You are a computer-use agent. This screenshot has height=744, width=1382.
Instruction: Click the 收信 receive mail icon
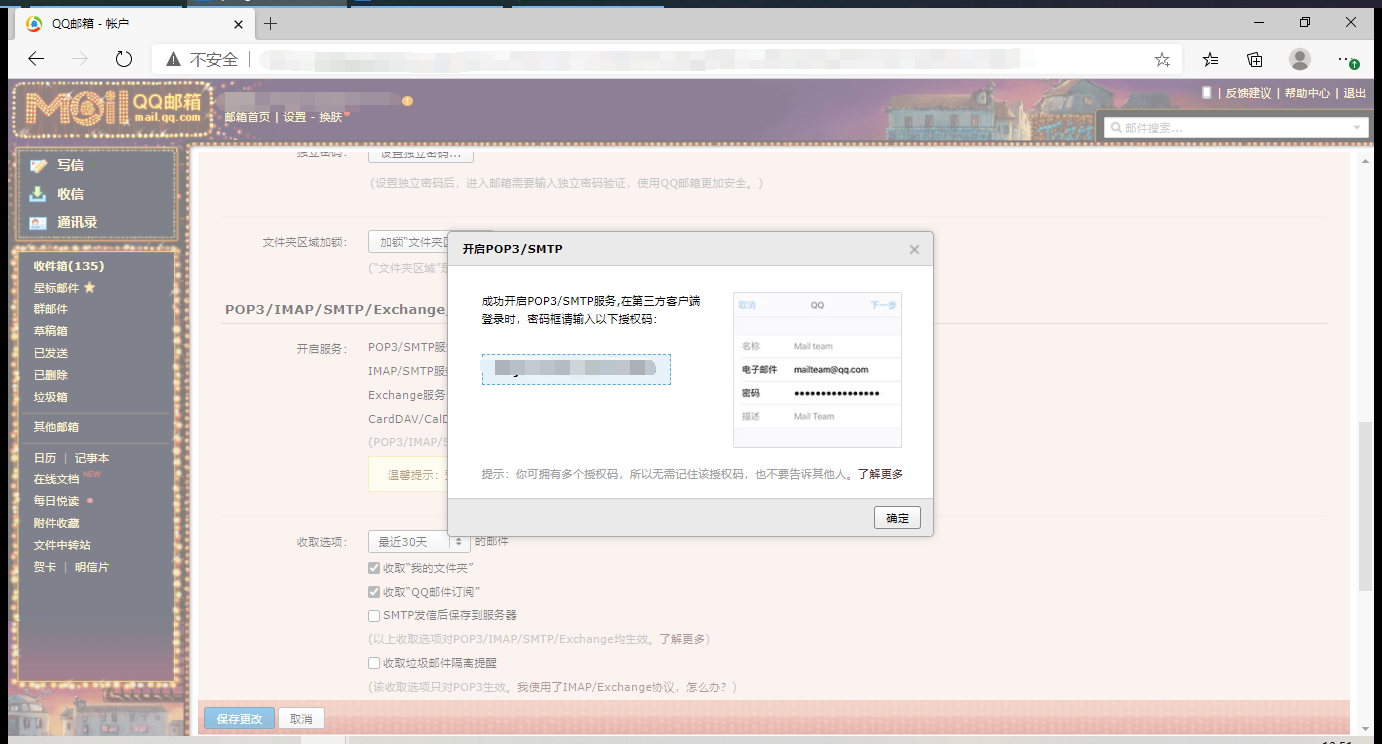click(x=39, y=194)
